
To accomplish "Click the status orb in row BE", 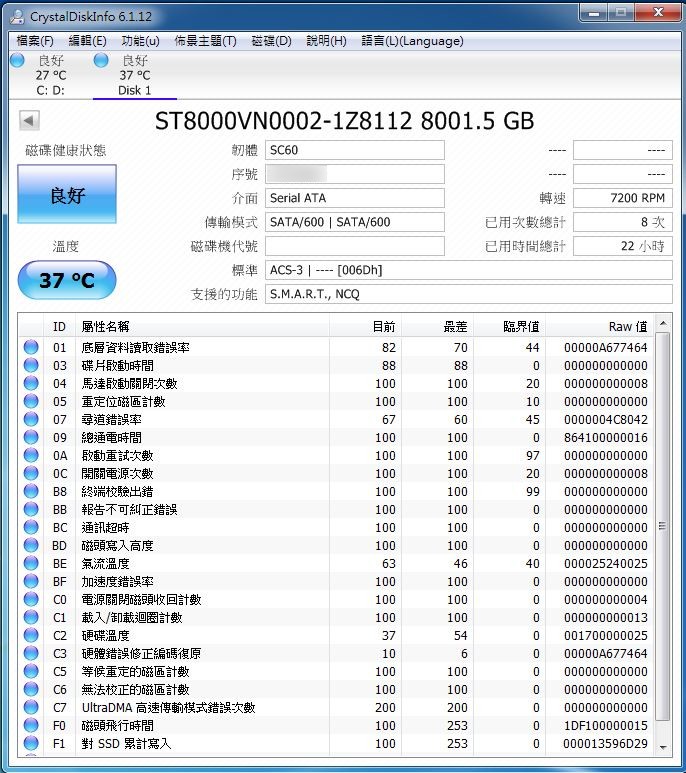I will (x=31, y=563).
